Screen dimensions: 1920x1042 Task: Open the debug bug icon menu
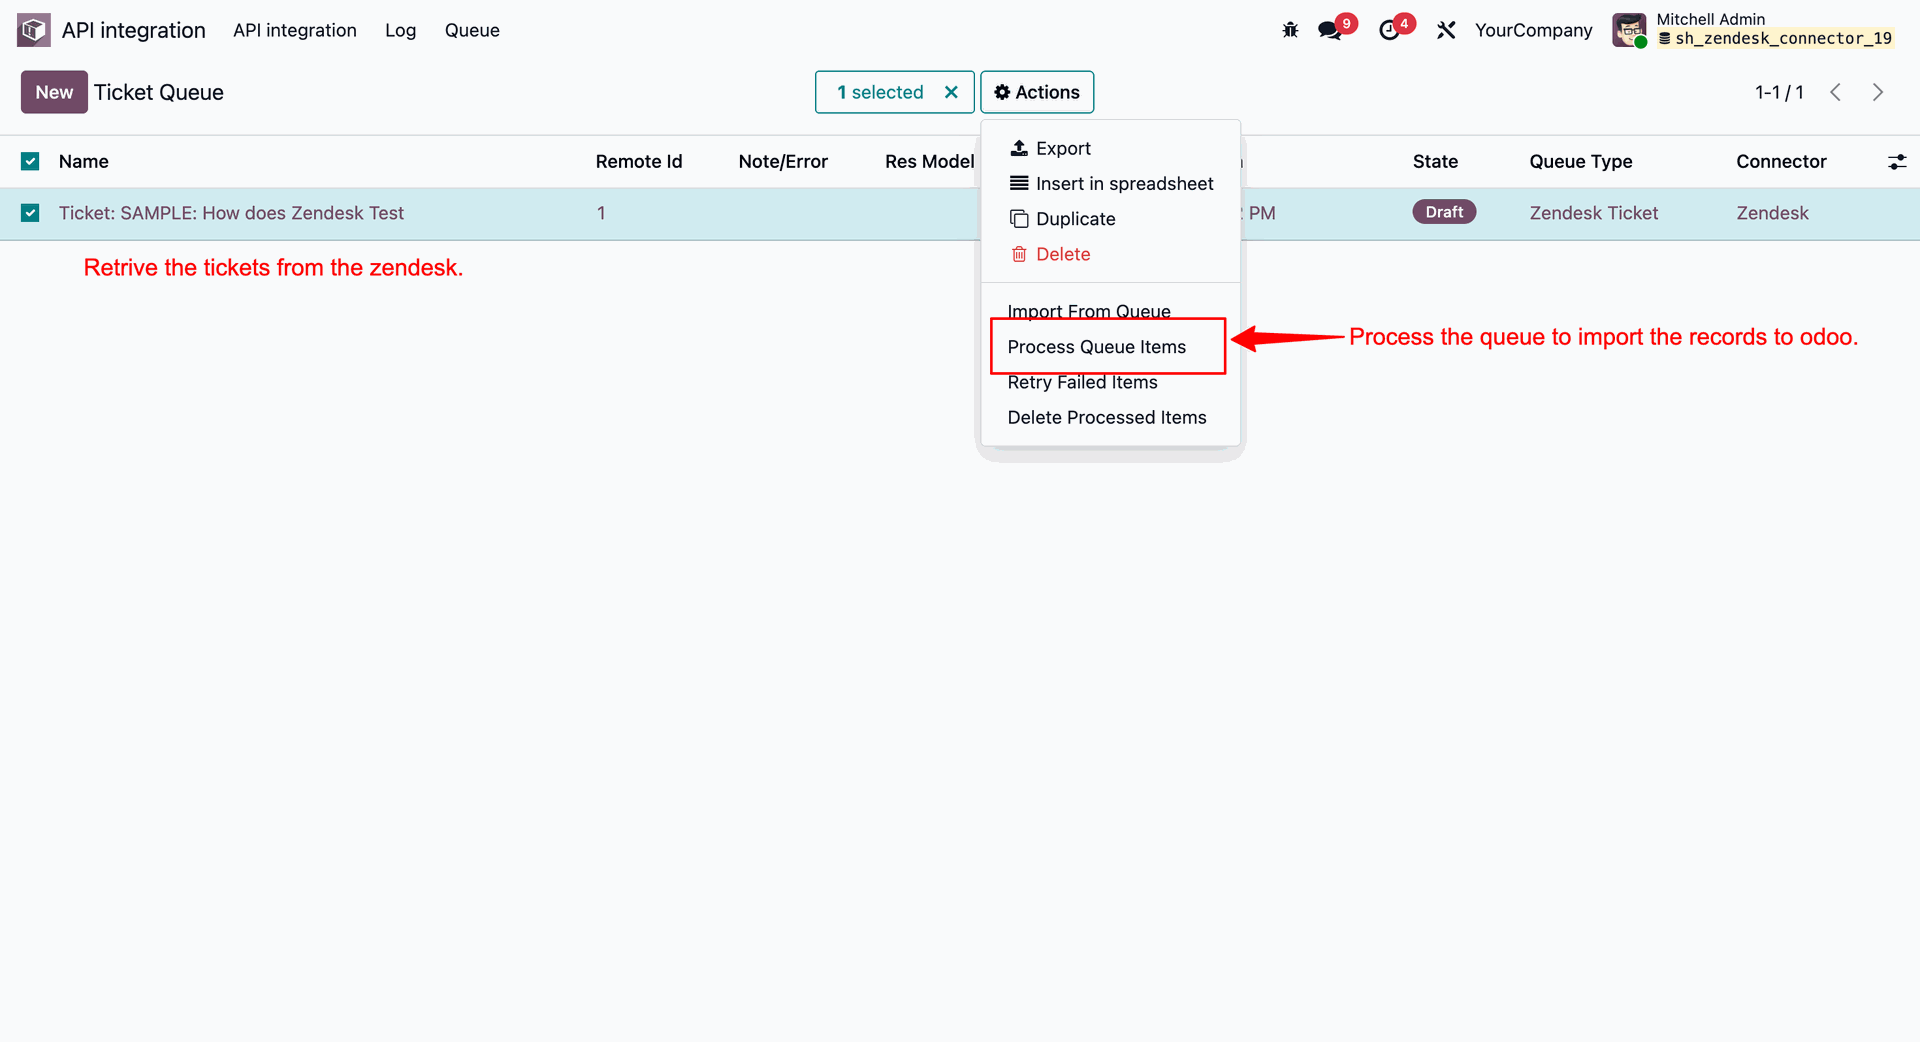coord(1290,30)
